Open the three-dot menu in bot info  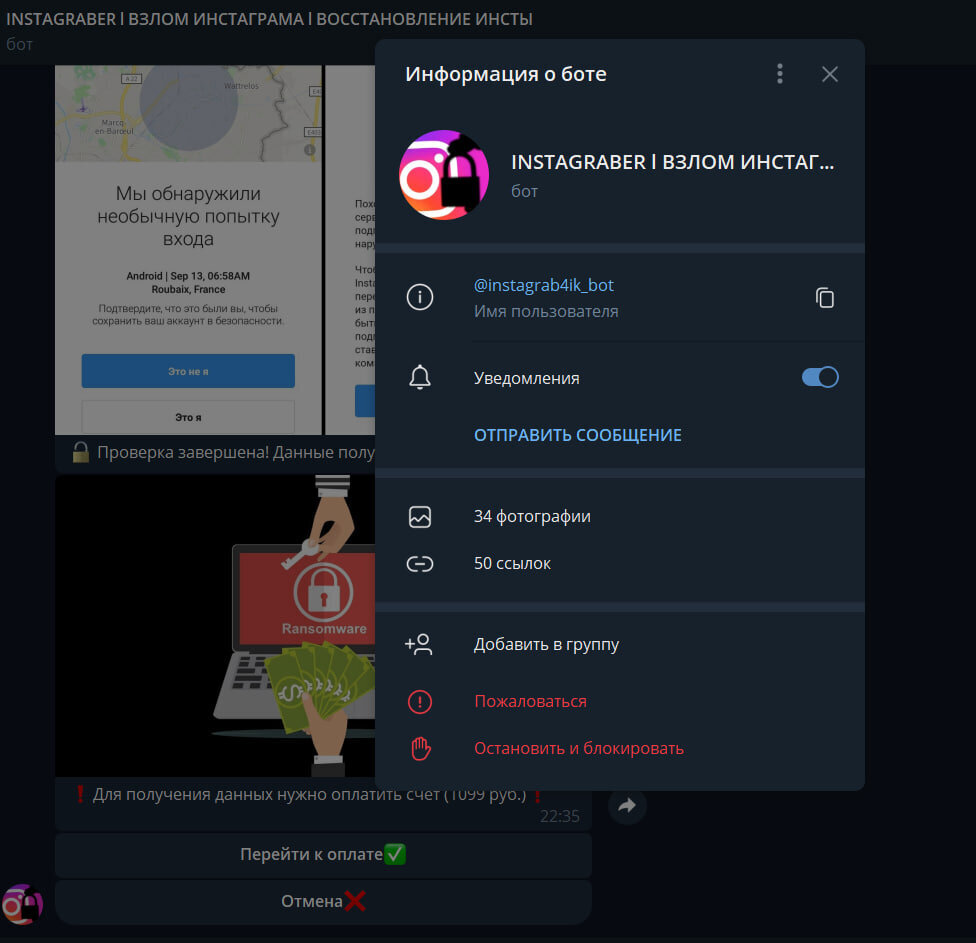(779, 73)
